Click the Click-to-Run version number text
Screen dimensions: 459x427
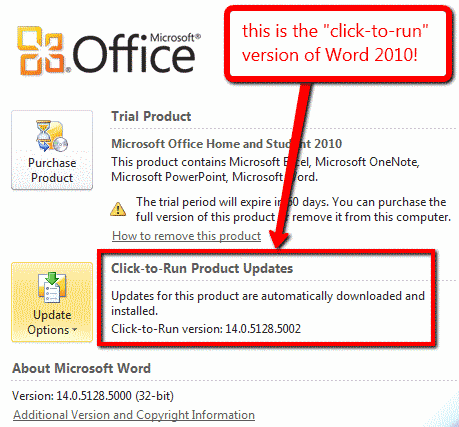(206, 329)
